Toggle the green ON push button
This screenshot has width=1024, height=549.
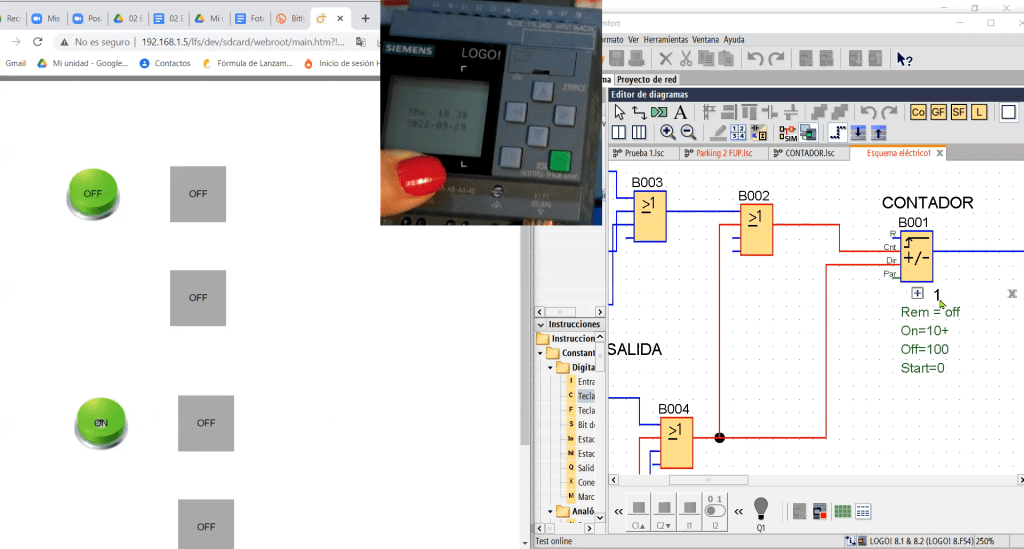101,422
